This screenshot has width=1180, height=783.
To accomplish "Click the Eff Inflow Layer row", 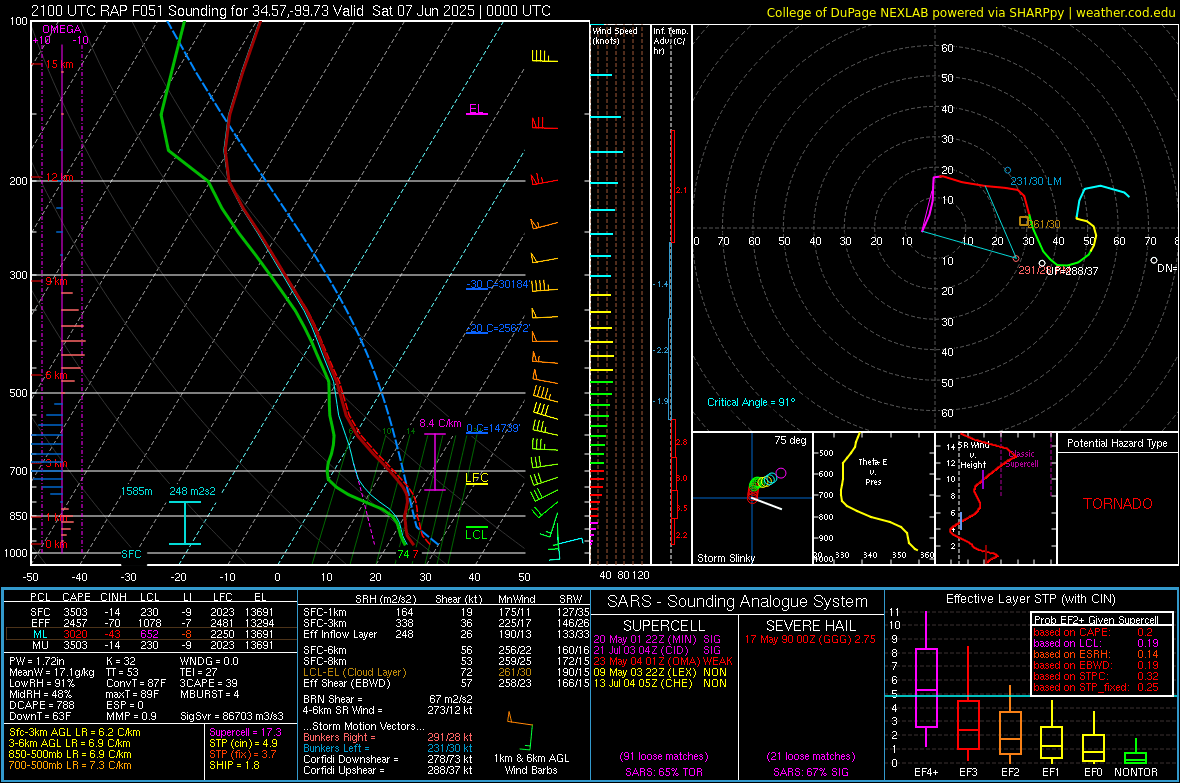I will click(446, 634).
